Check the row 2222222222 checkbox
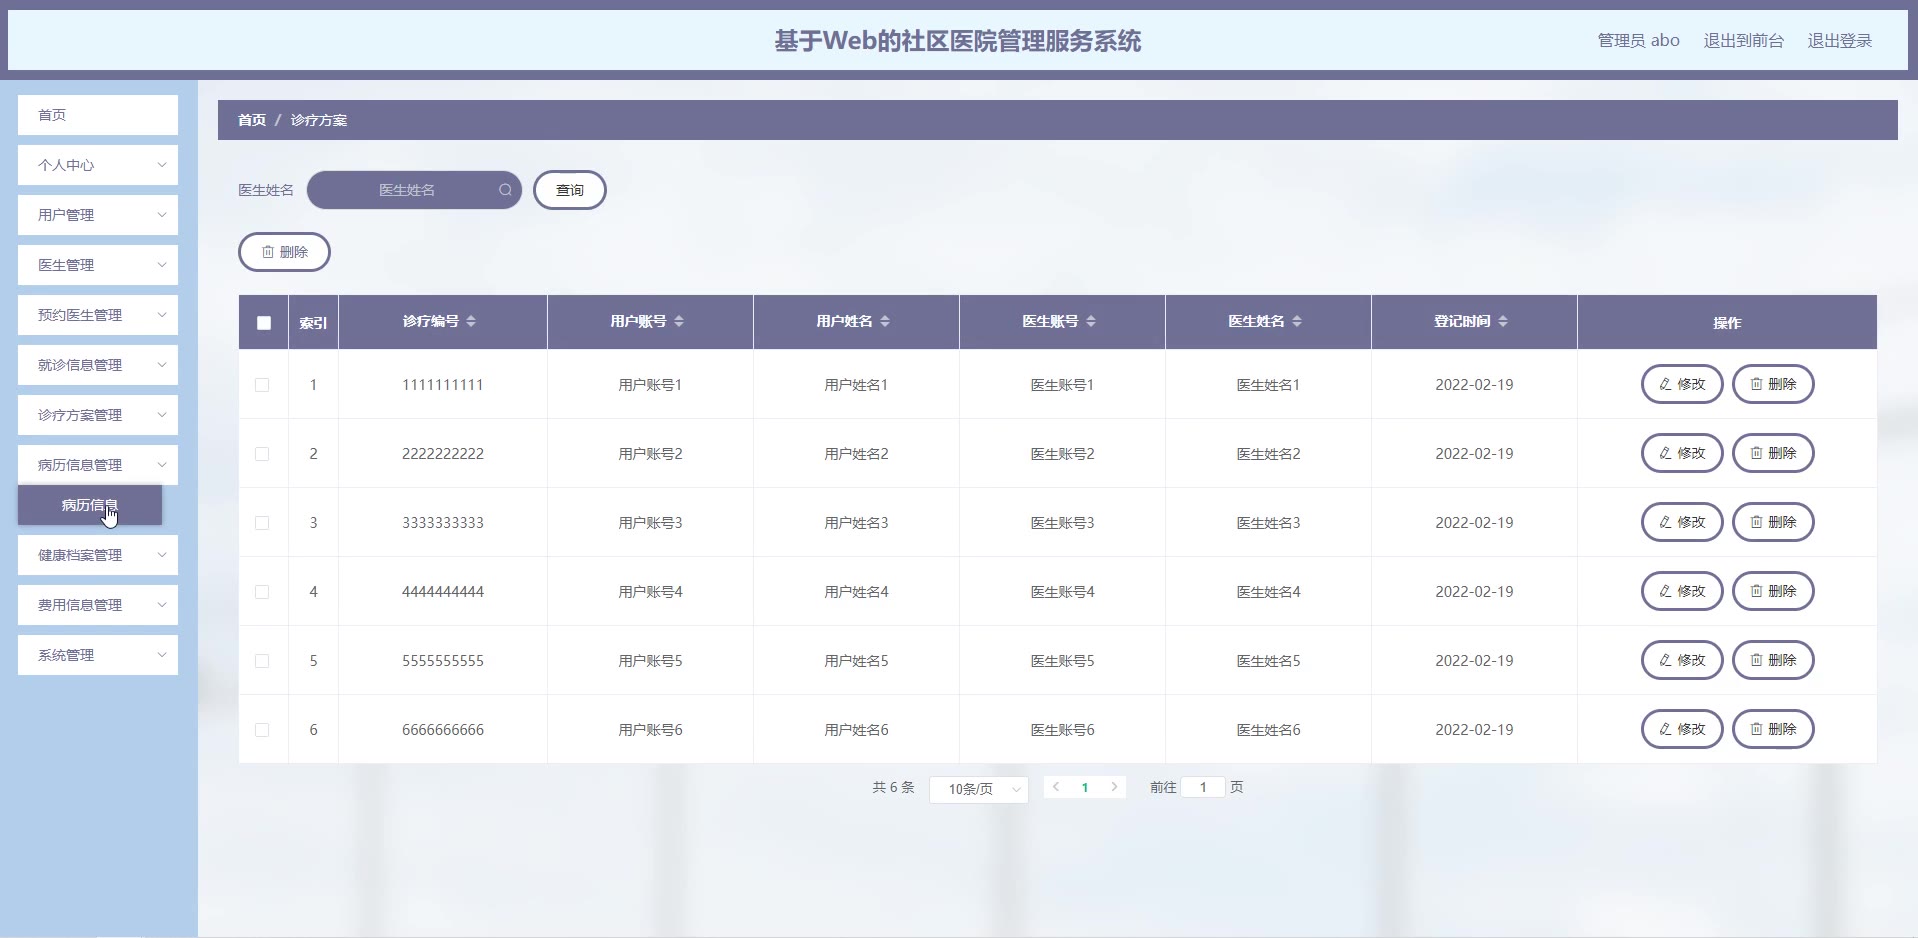This screenshot has height=938, width=1918. click(x=262, y=454)
